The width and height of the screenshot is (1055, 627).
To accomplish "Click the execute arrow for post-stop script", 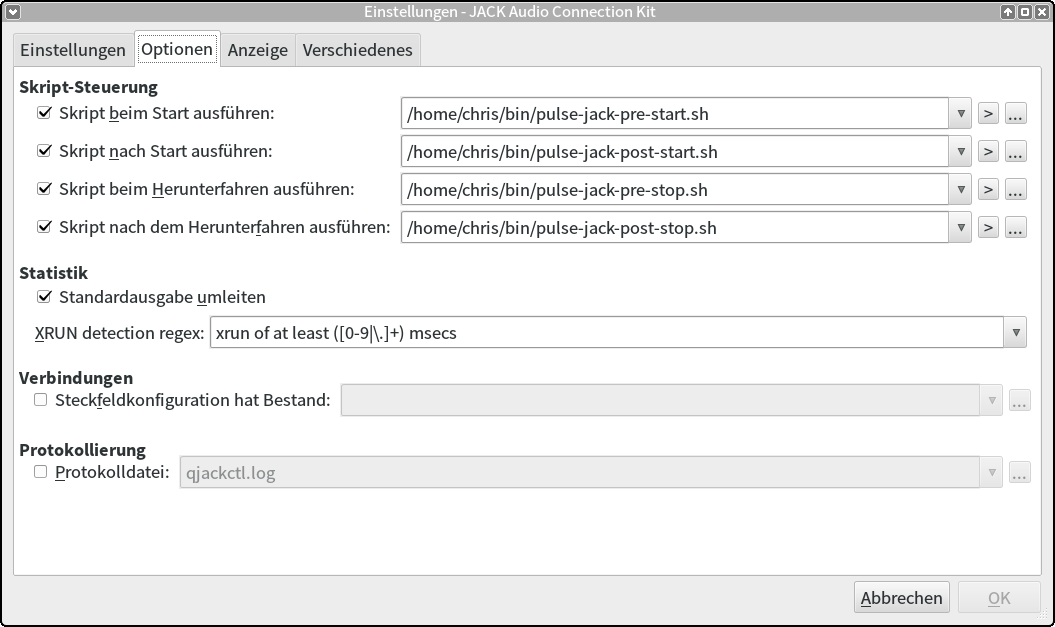I will tap(988, 227).
